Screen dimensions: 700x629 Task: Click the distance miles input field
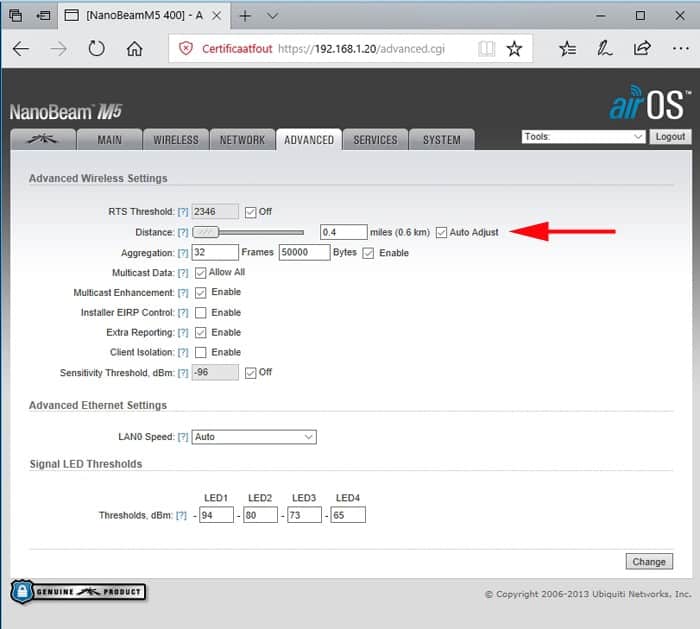[x=344, y=232]
